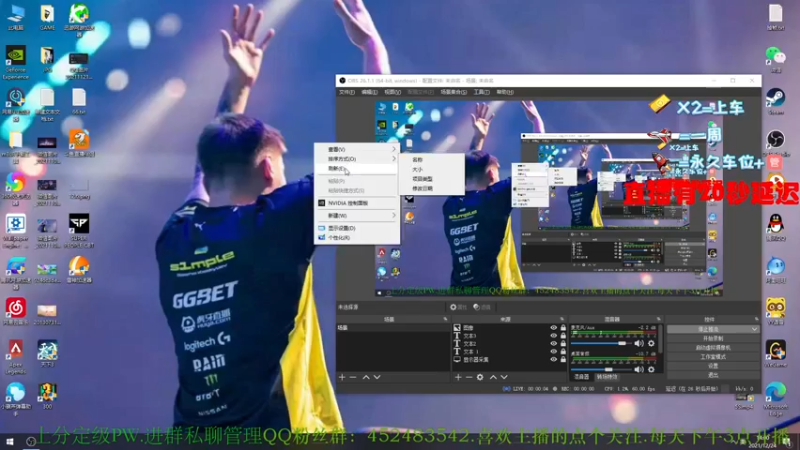Pop out the 场景 dock panel icon

click(445, 319)
